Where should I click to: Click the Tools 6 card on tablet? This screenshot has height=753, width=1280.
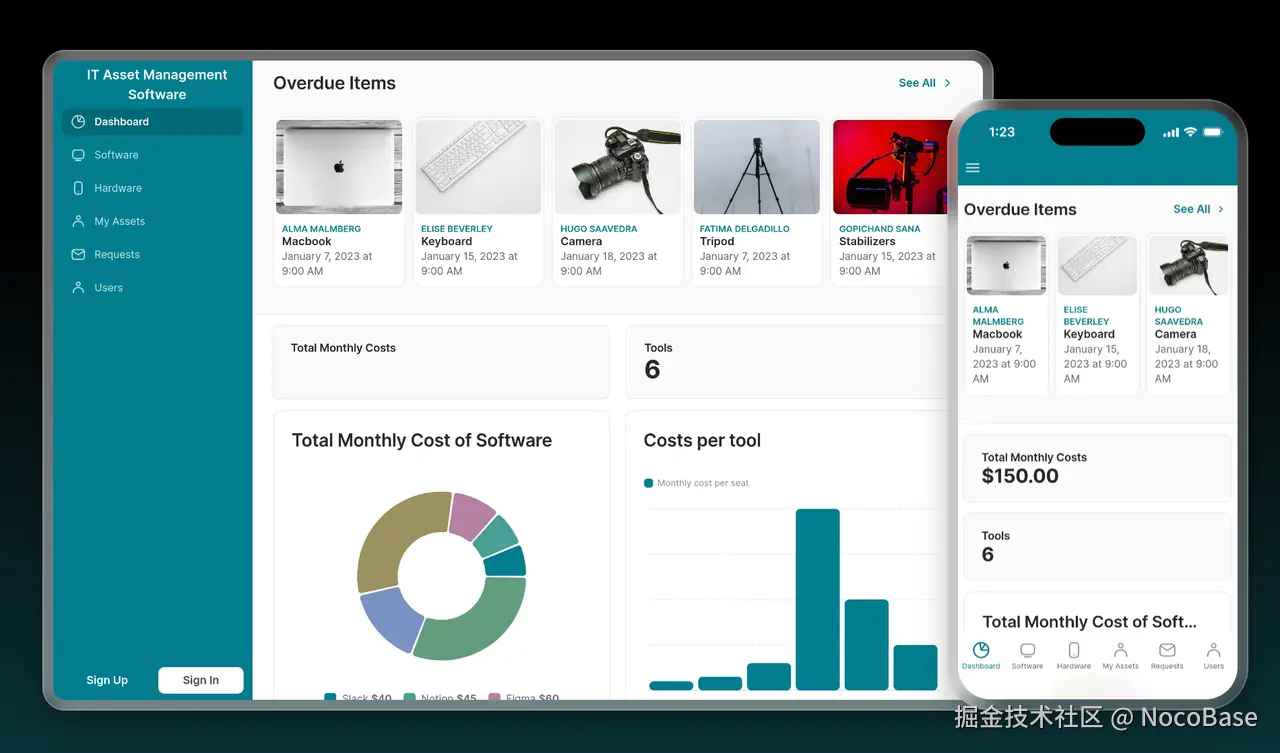pyautogui.click(x=786, y=362)
